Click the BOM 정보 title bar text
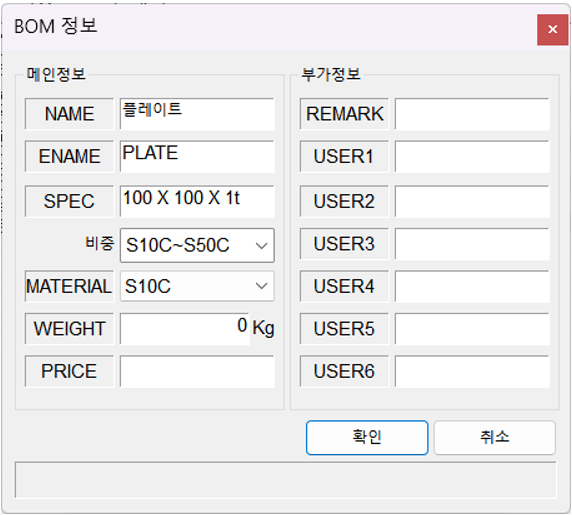Image resolution: width=572 pixels, height=515 pixels. (56, 26)
